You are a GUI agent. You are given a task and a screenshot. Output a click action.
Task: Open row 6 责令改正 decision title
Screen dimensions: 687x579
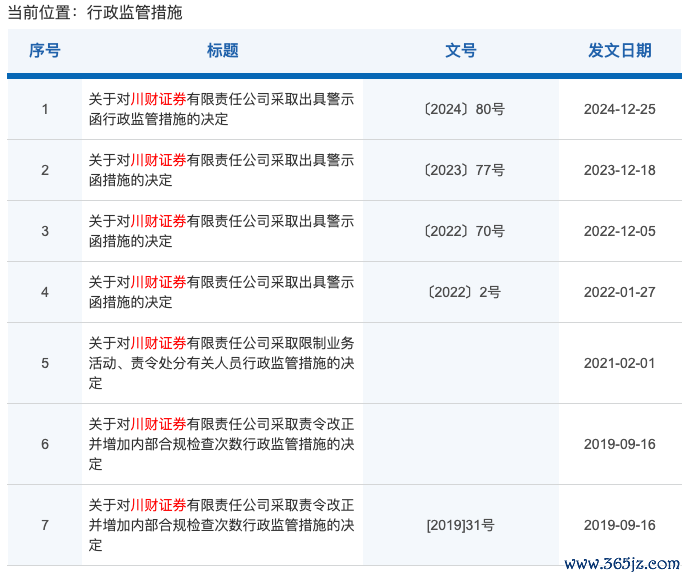221,444
